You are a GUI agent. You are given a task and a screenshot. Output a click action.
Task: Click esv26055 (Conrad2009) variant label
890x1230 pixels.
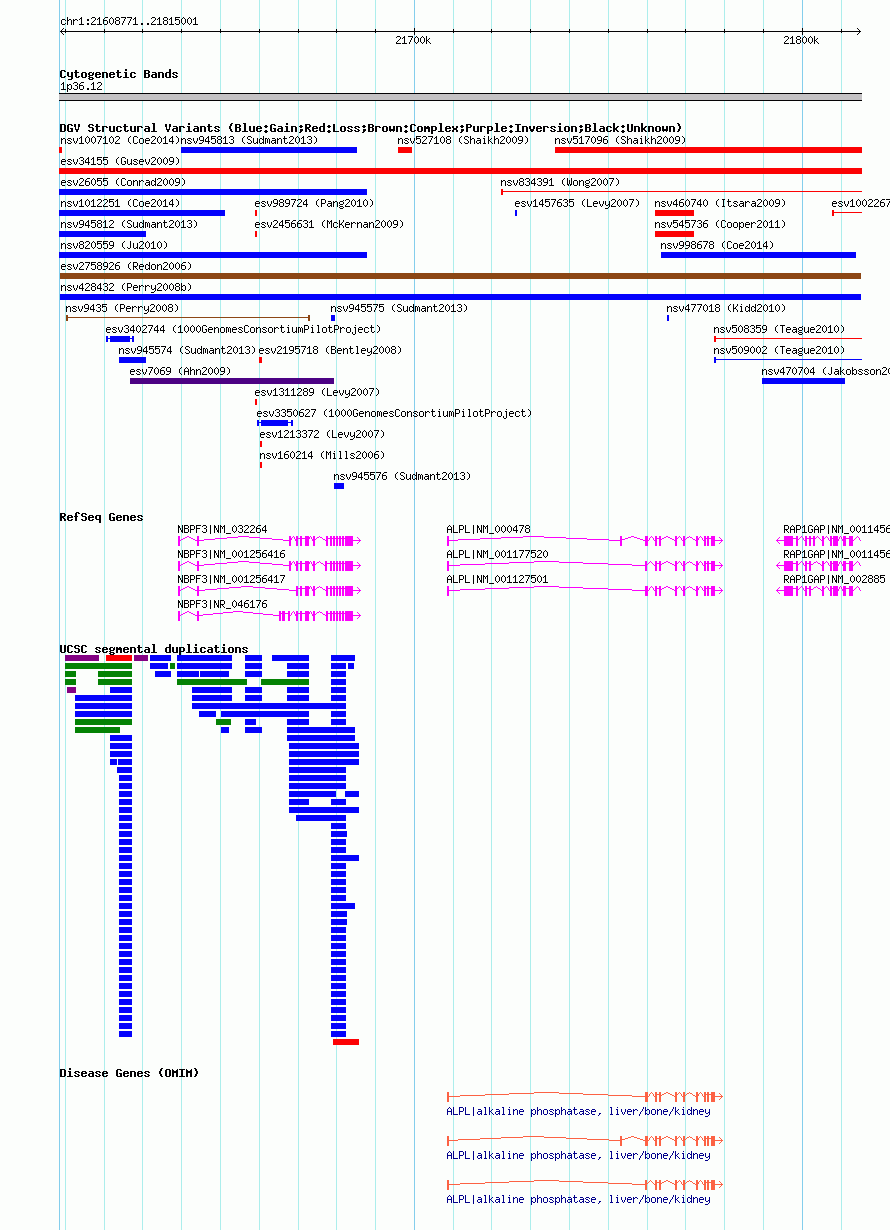click(x=123, y=182)
